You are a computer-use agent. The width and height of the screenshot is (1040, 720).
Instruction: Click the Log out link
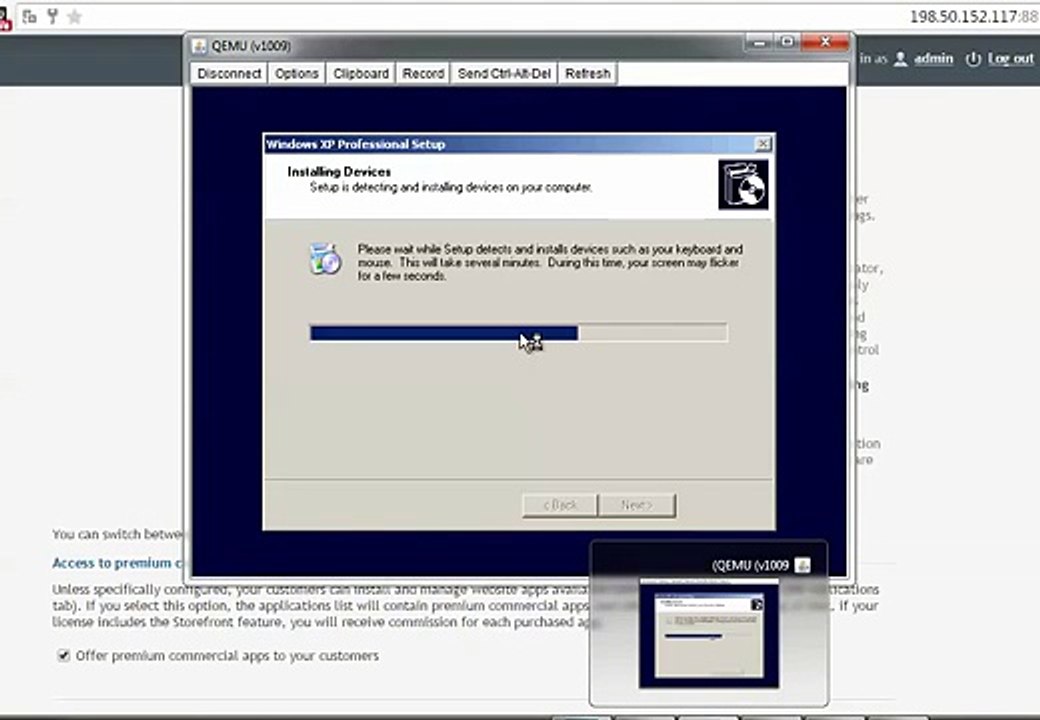pos(1011,58)
